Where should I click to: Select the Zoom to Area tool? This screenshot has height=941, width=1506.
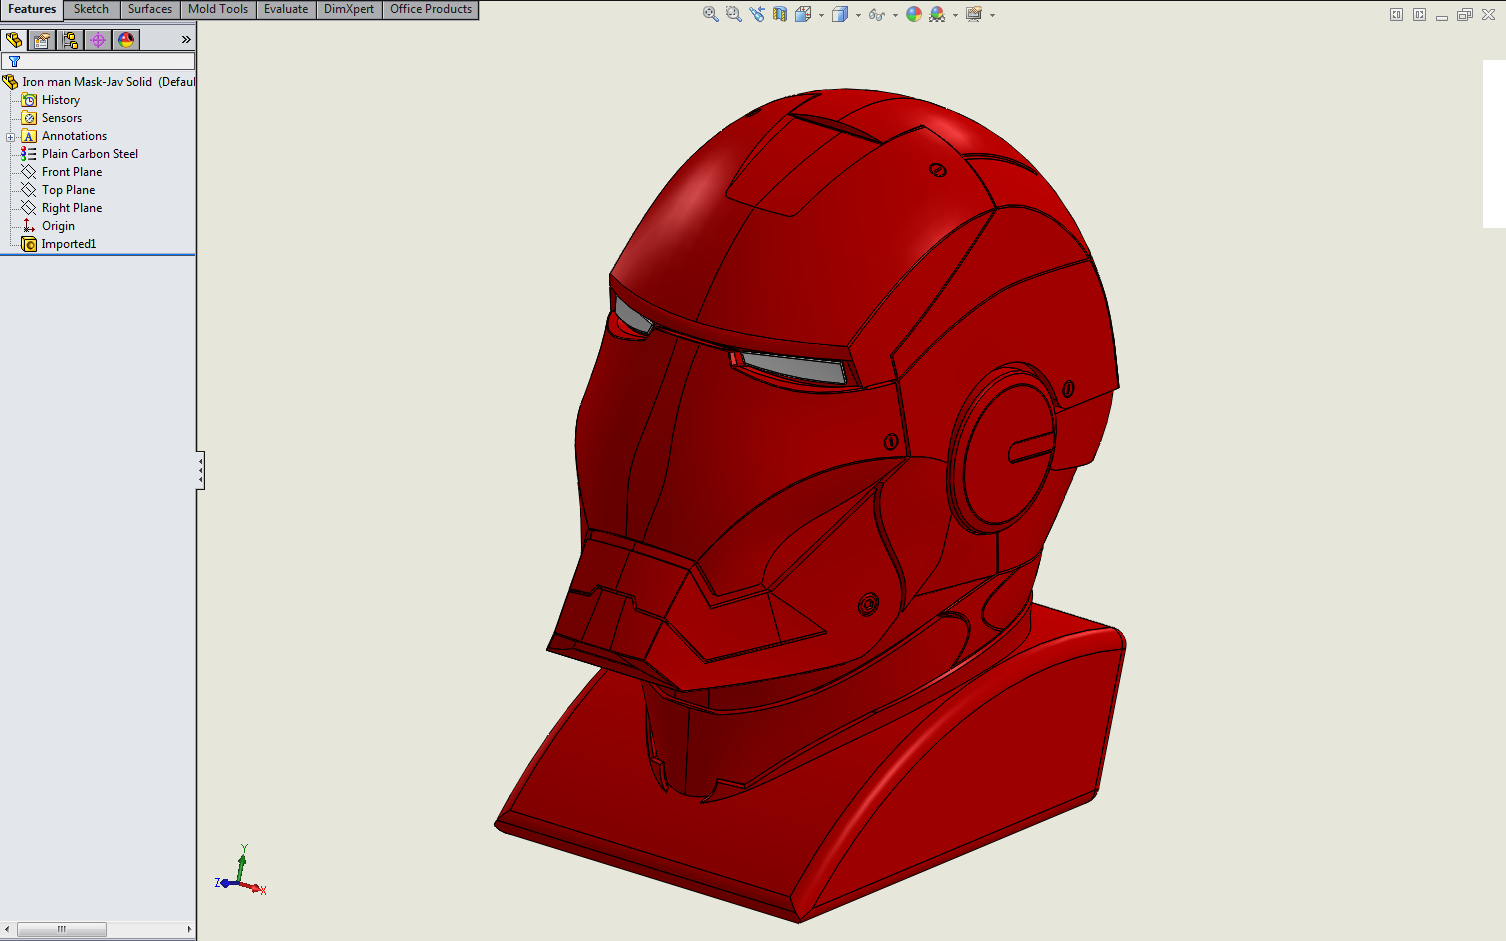[733, 14]
